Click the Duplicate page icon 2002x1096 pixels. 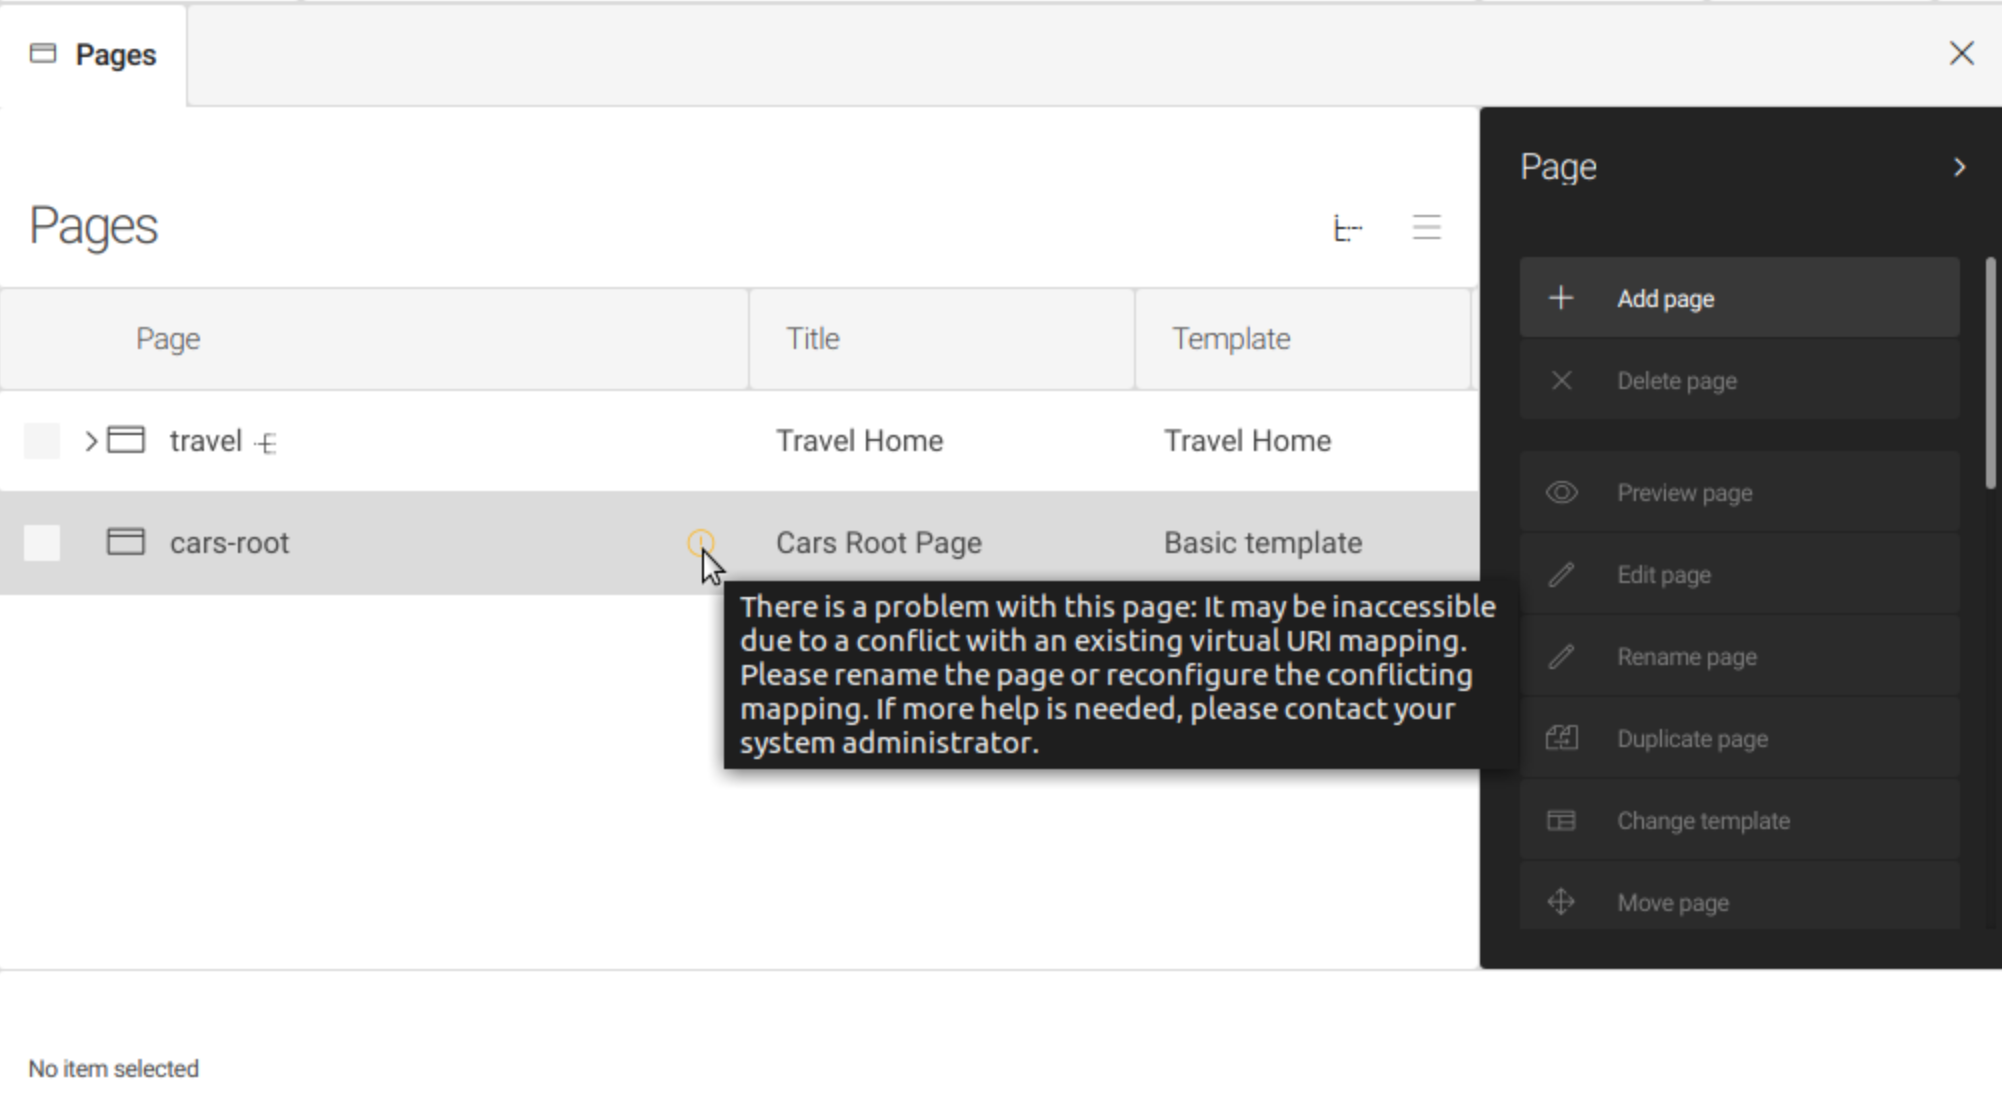coord(1561,738)
